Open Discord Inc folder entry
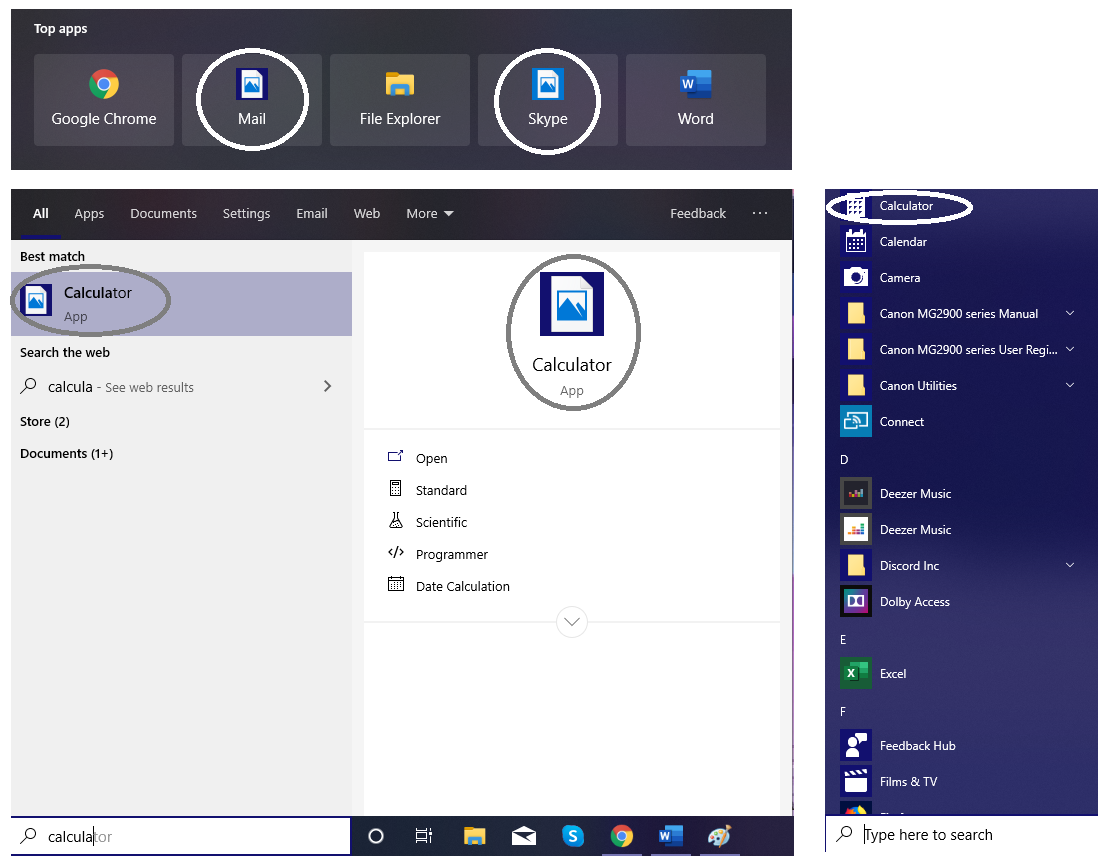Screen dimensions: 1107x857 point(909,565)
